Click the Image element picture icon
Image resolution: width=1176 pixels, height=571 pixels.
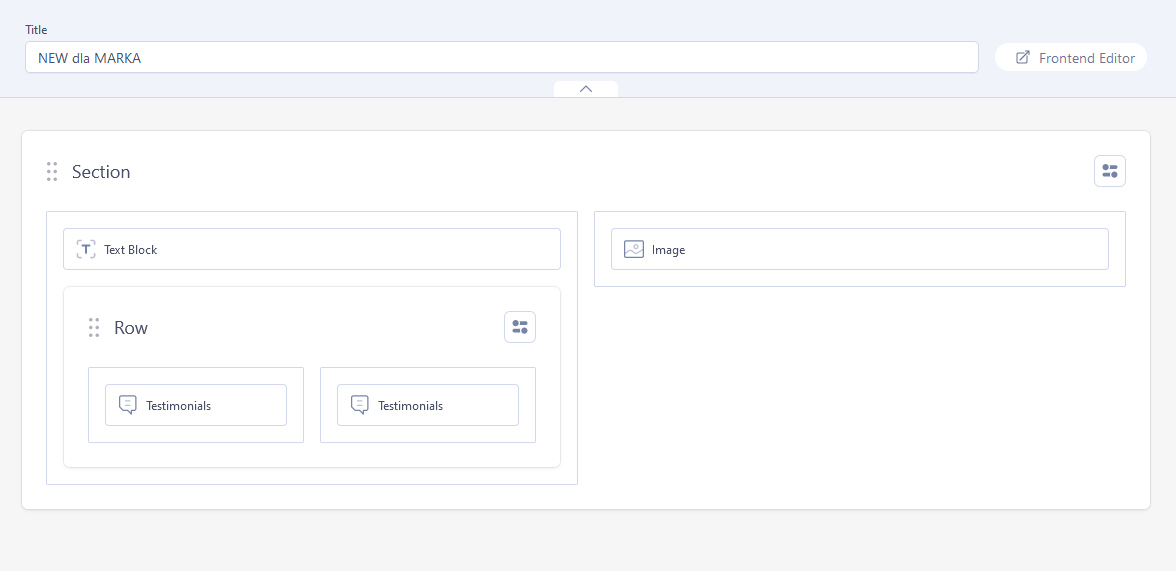pyautogui.click(x=634, y=249)
